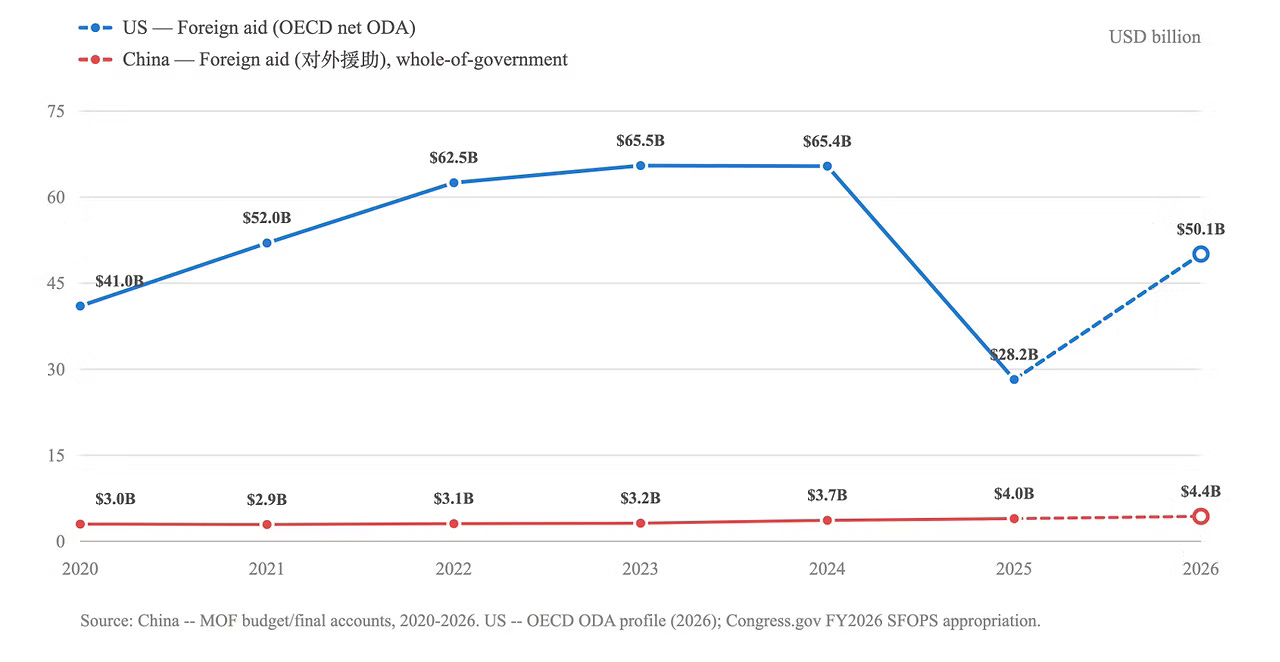Click the 2023 x-axis year label
Viewport: 1280px width, 662px height.
pyautogui.click(x=640, y=569)
